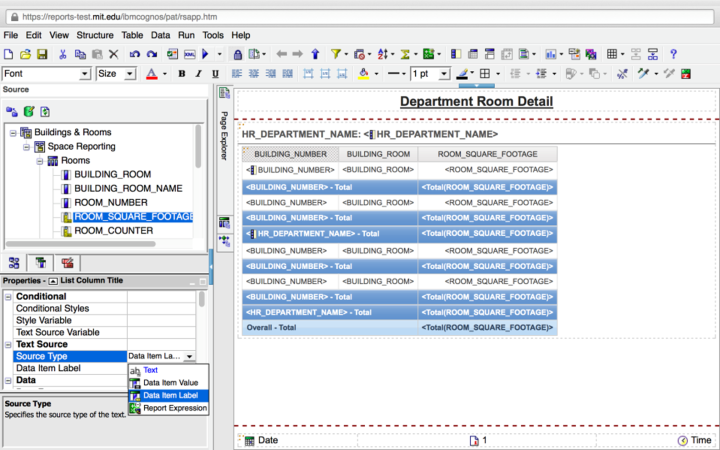Click the lock page objects icon
This screenshot has width=720, height=450.
point(237,54)
